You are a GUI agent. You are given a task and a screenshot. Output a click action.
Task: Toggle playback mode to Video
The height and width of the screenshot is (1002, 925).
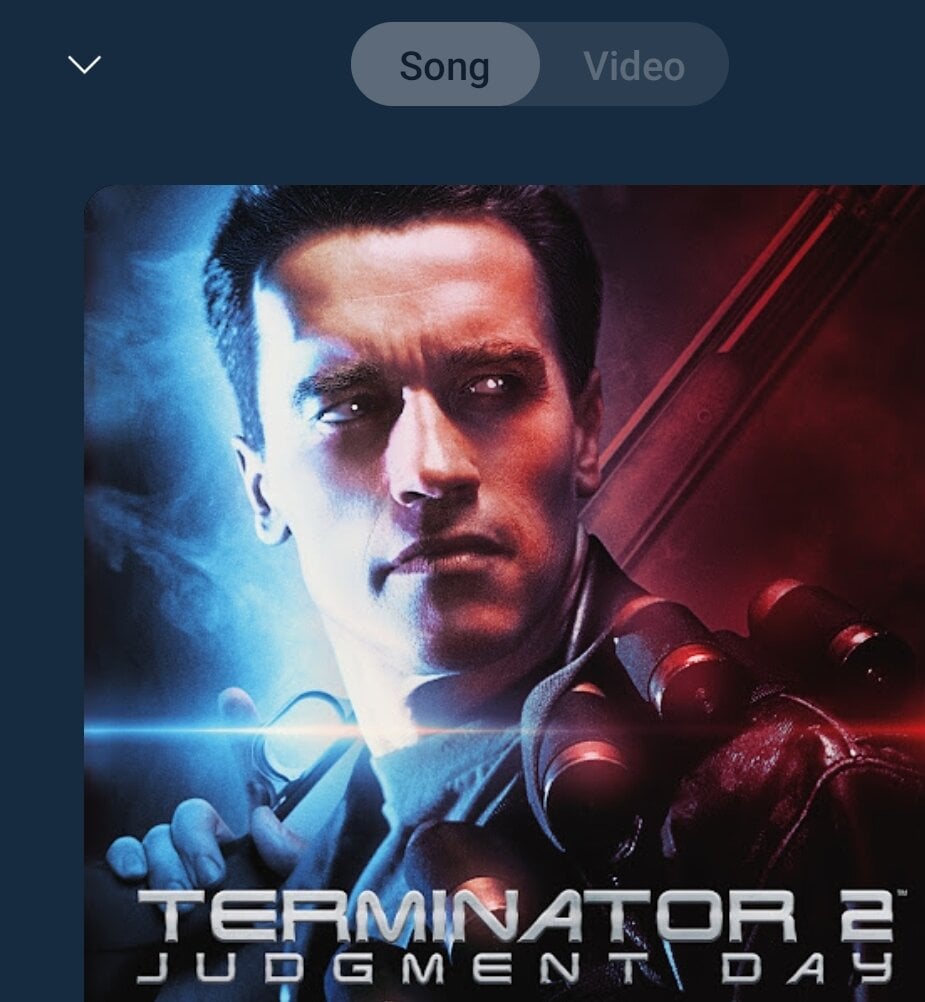[634, 65]
